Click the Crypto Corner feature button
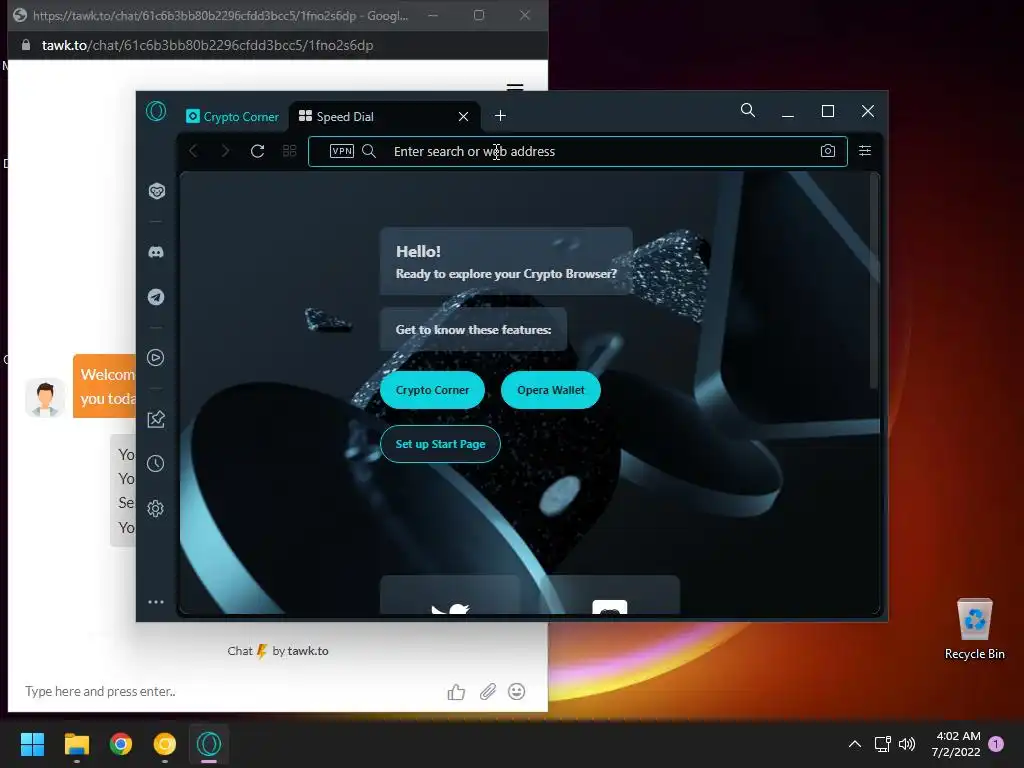 pos(432,390)
